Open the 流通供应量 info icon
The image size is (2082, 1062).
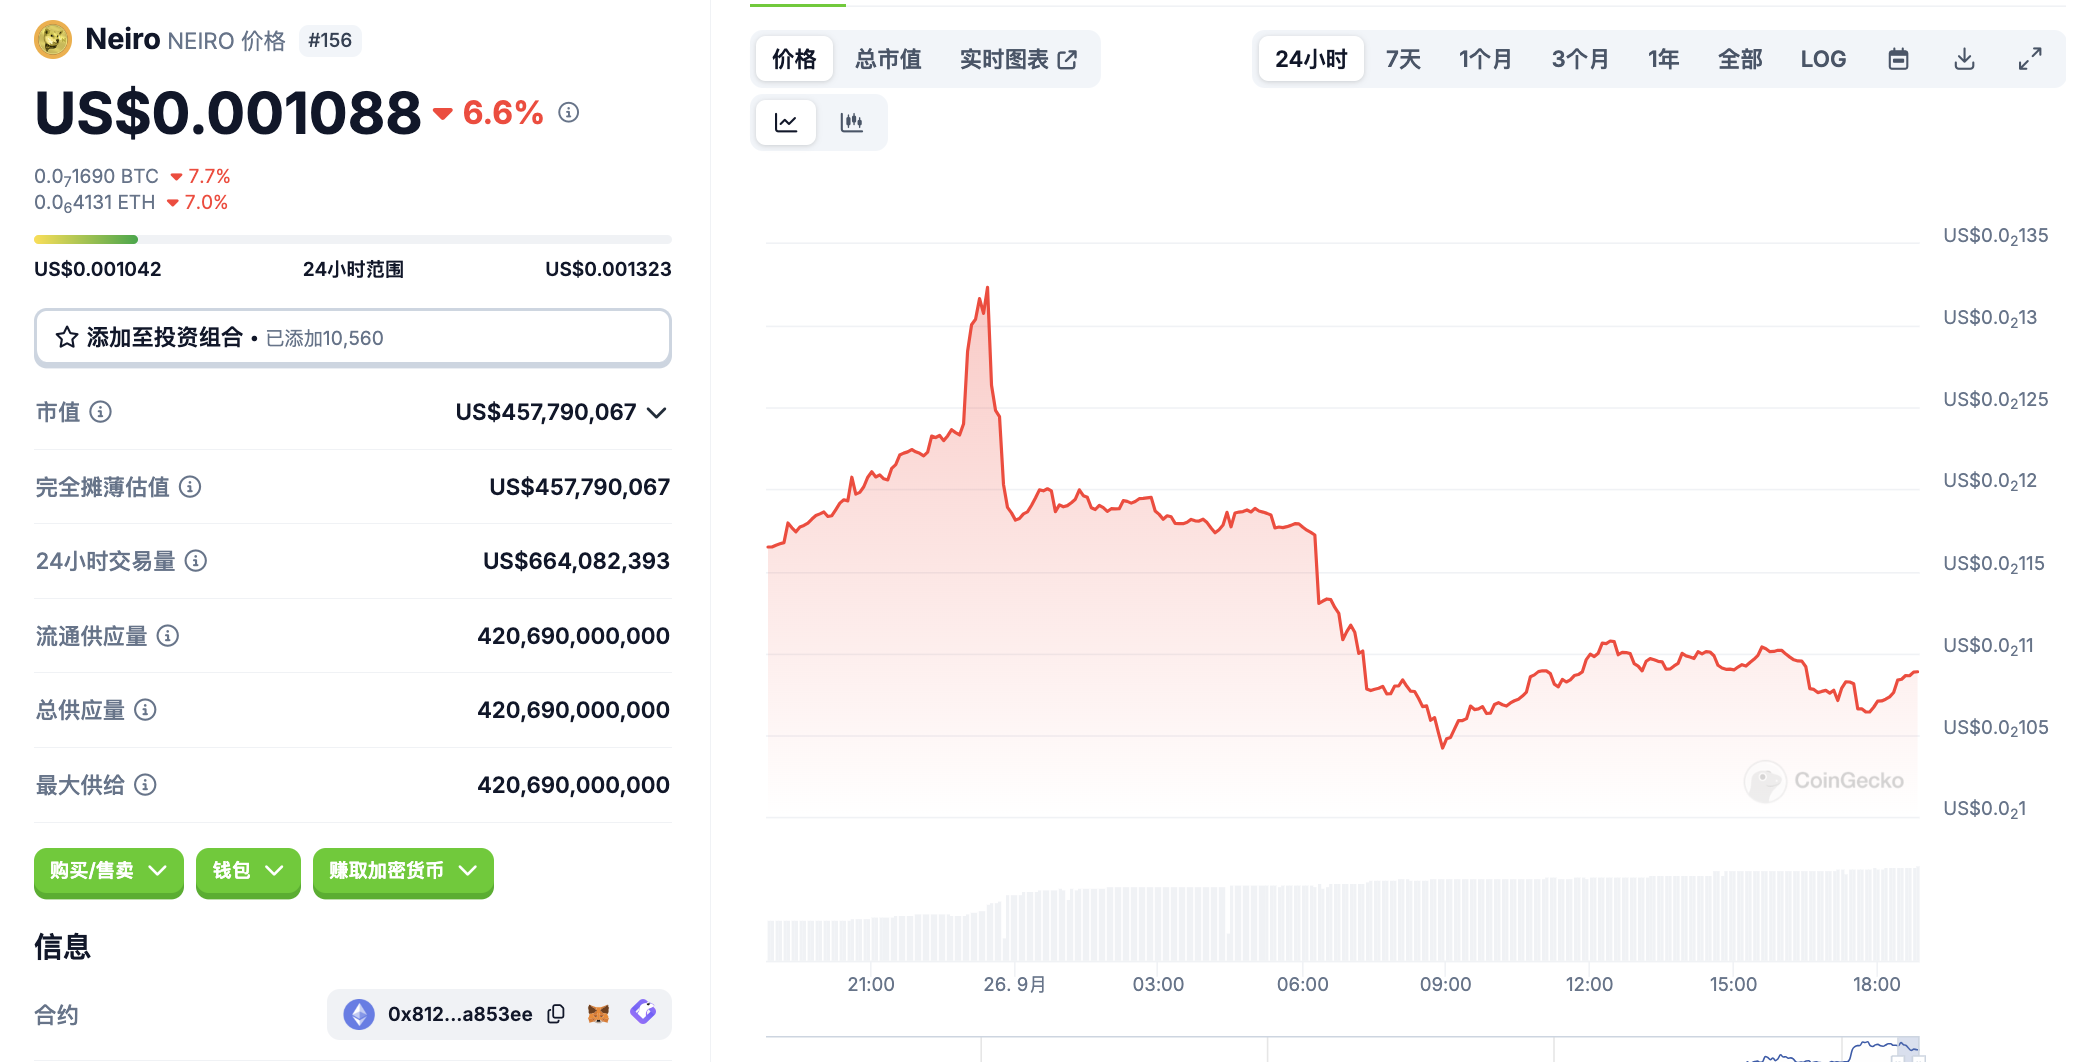[168, 636]
